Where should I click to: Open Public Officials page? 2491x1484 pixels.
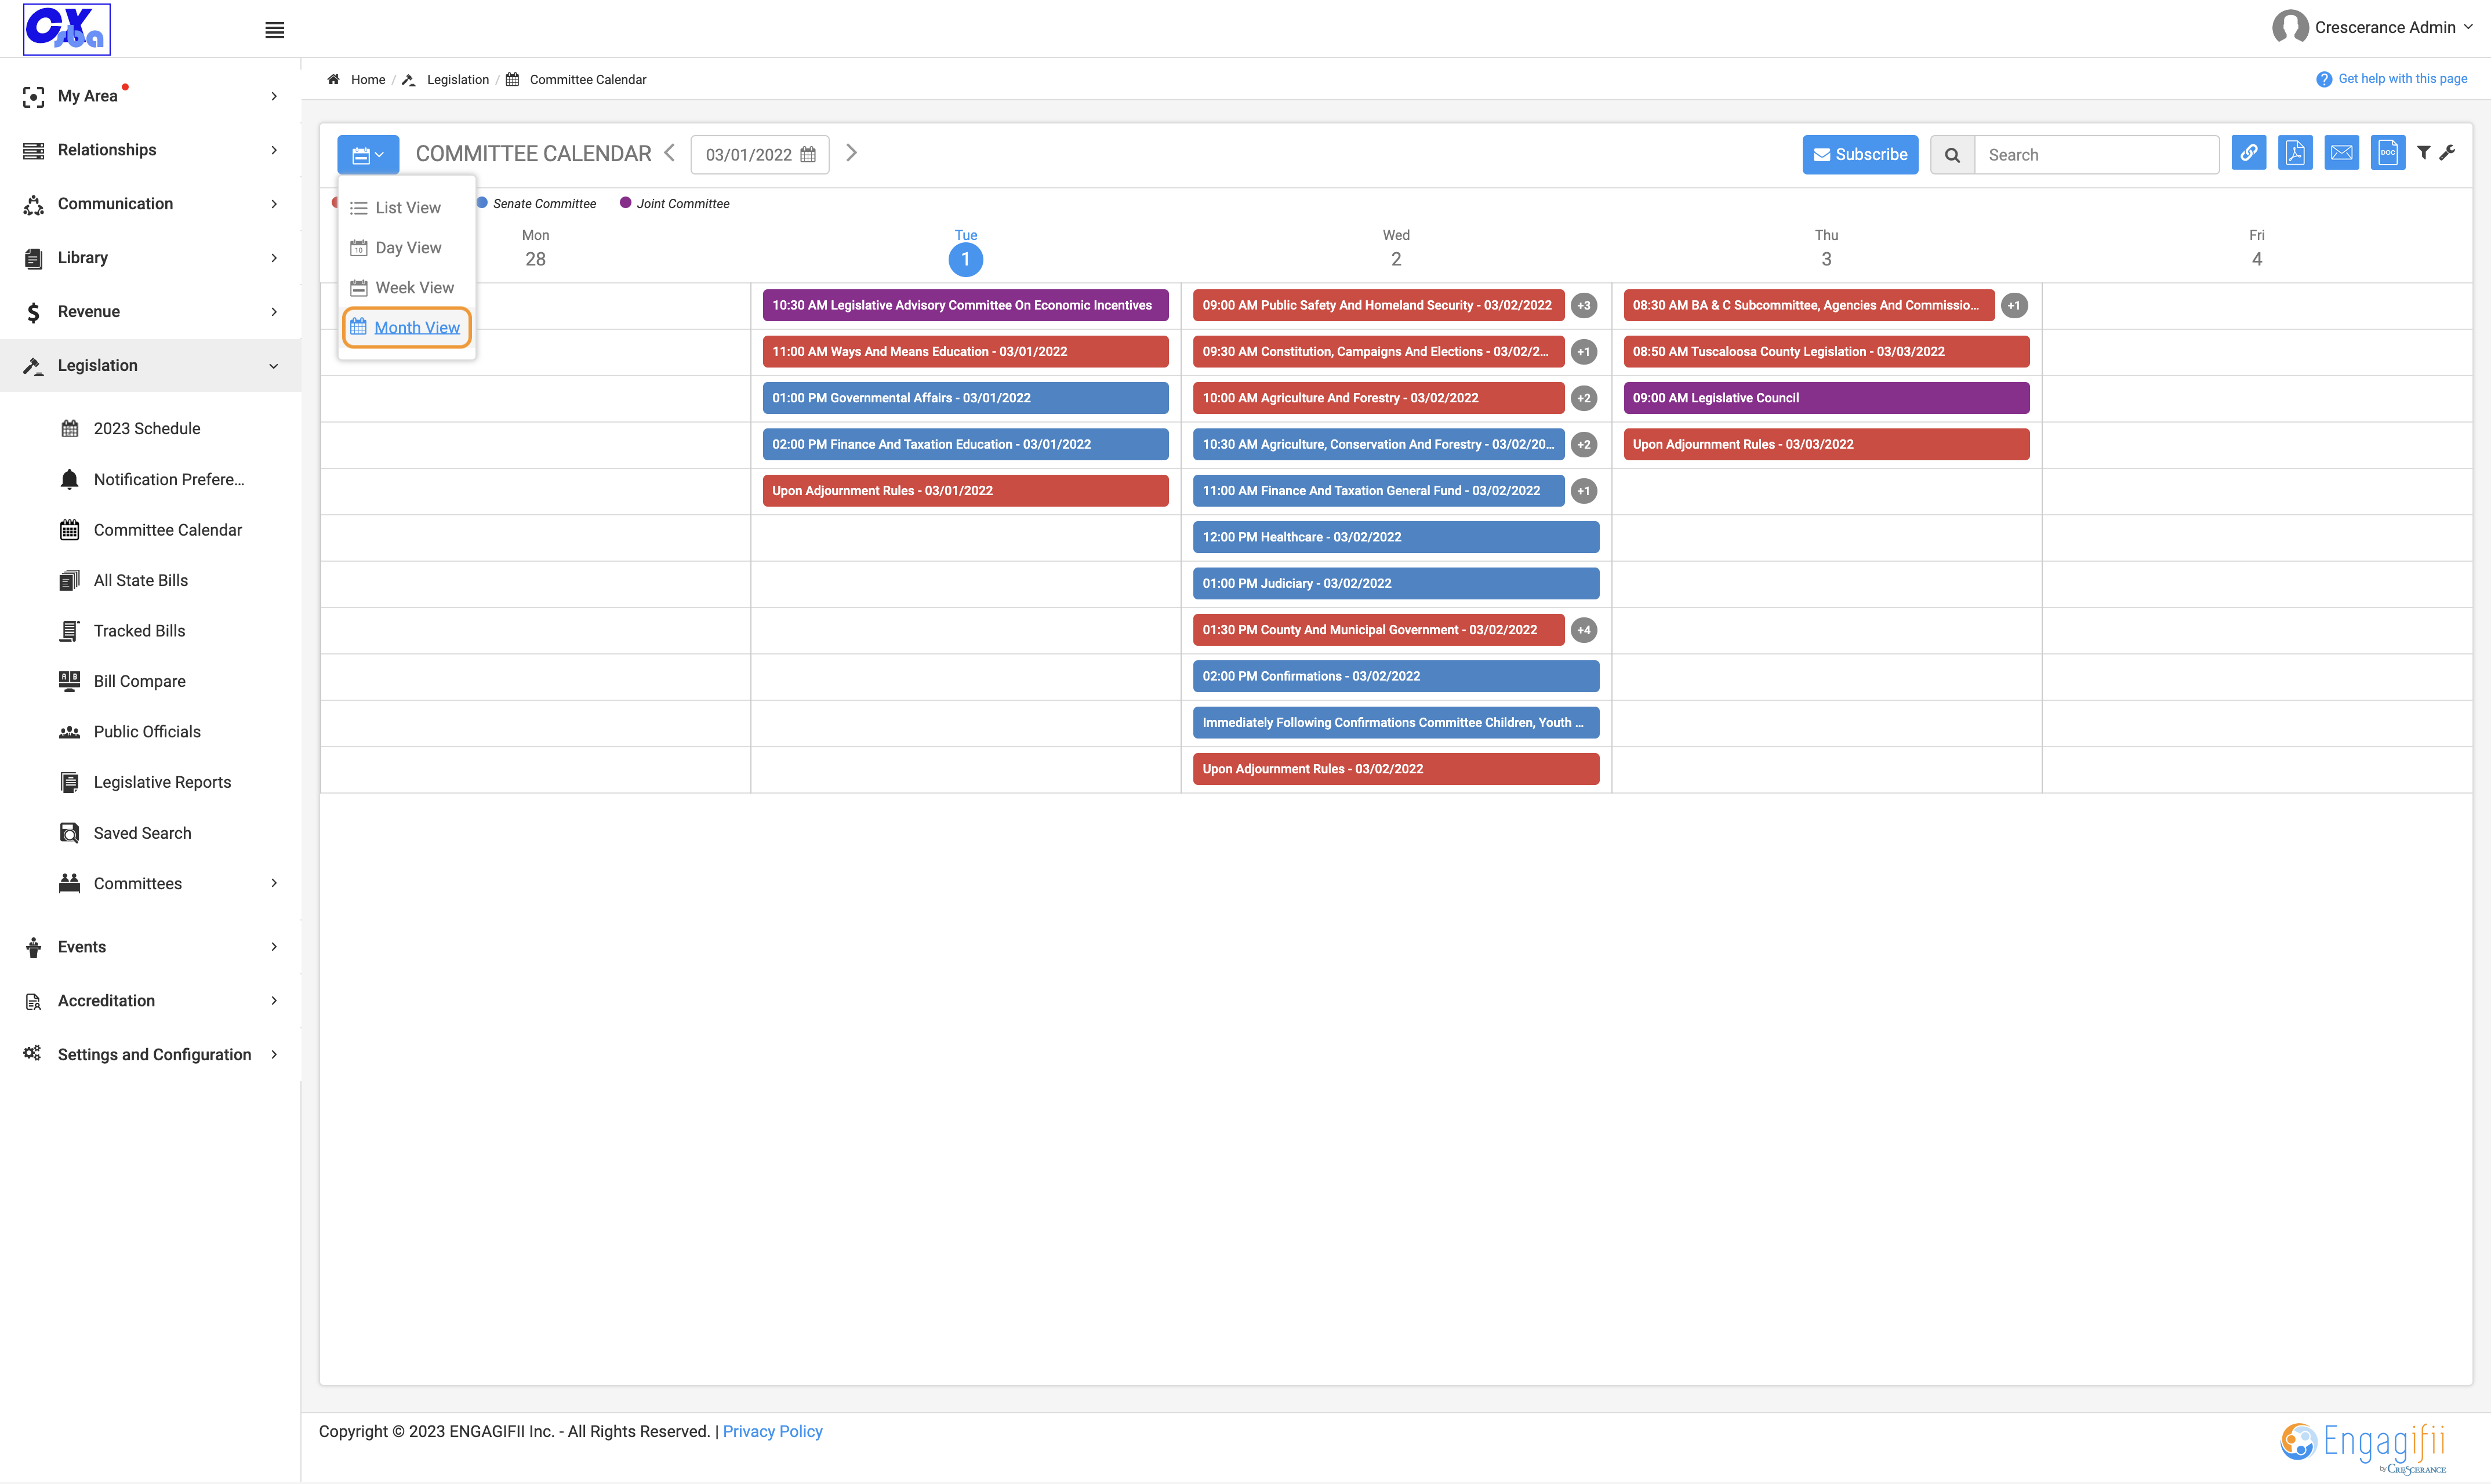coord(130,732)
